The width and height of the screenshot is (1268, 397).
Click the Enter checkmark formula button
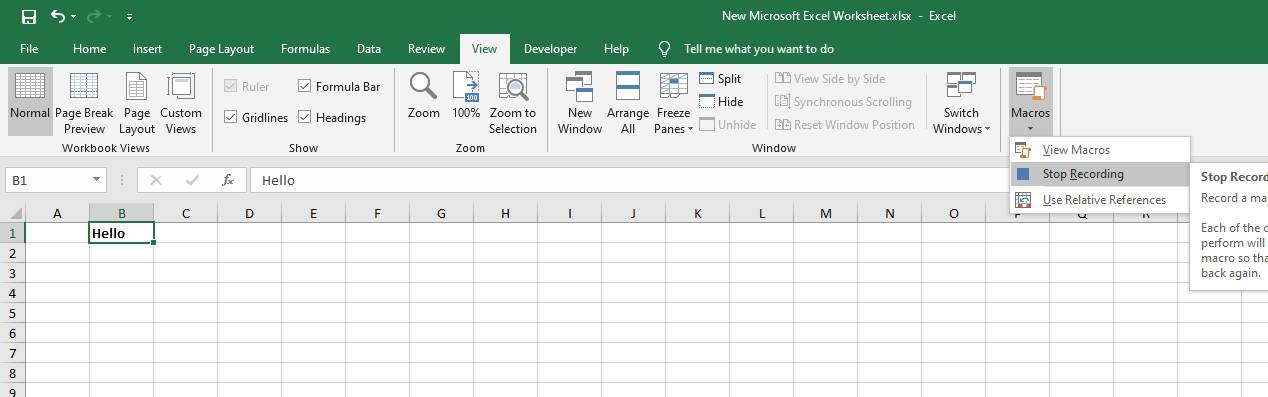point(192,180)
